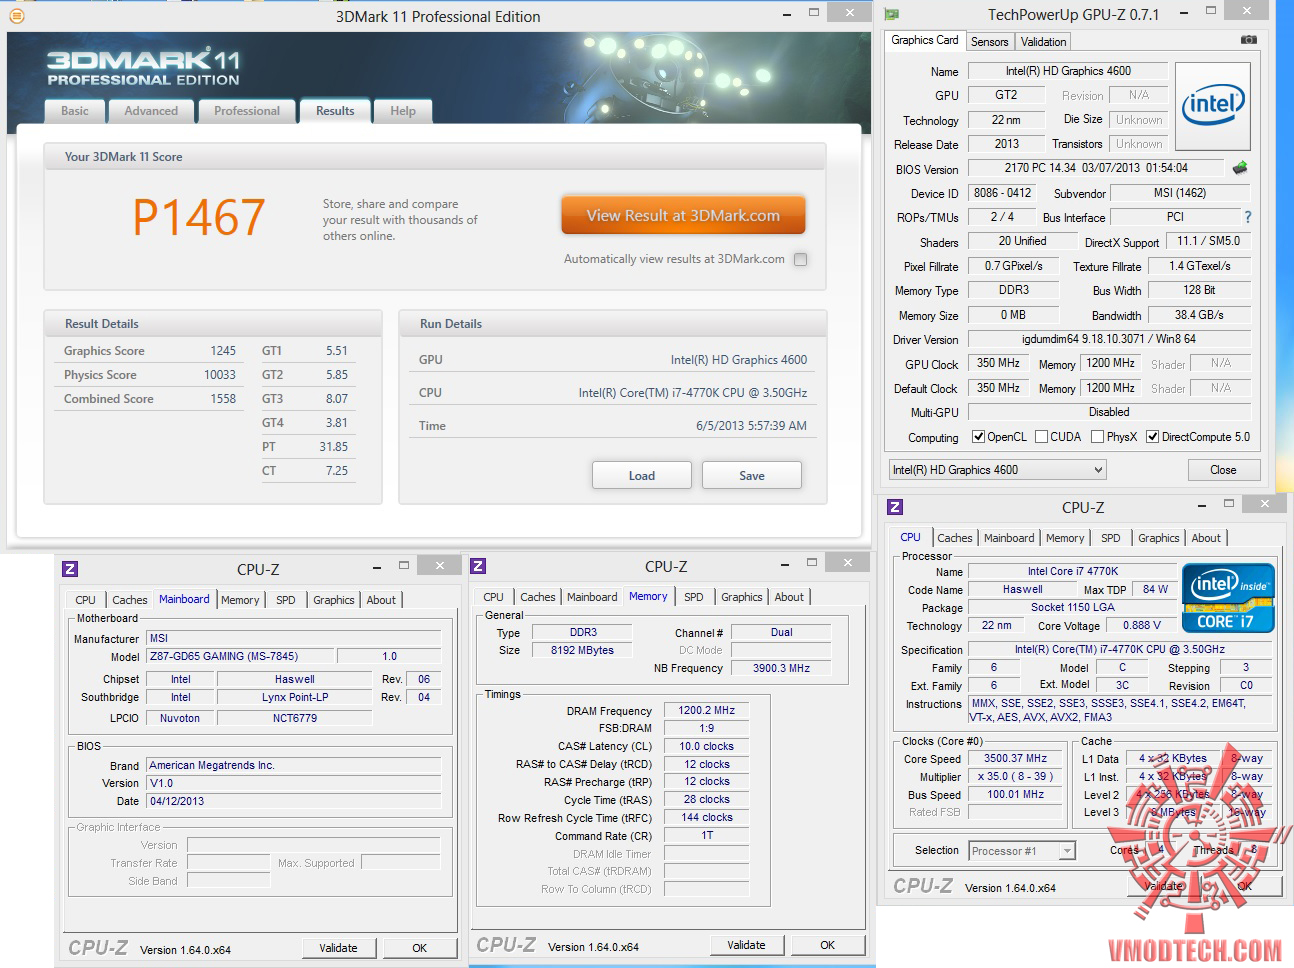Open the Caches tab in the CPU-Z Memory window

[x=538, y=597]
